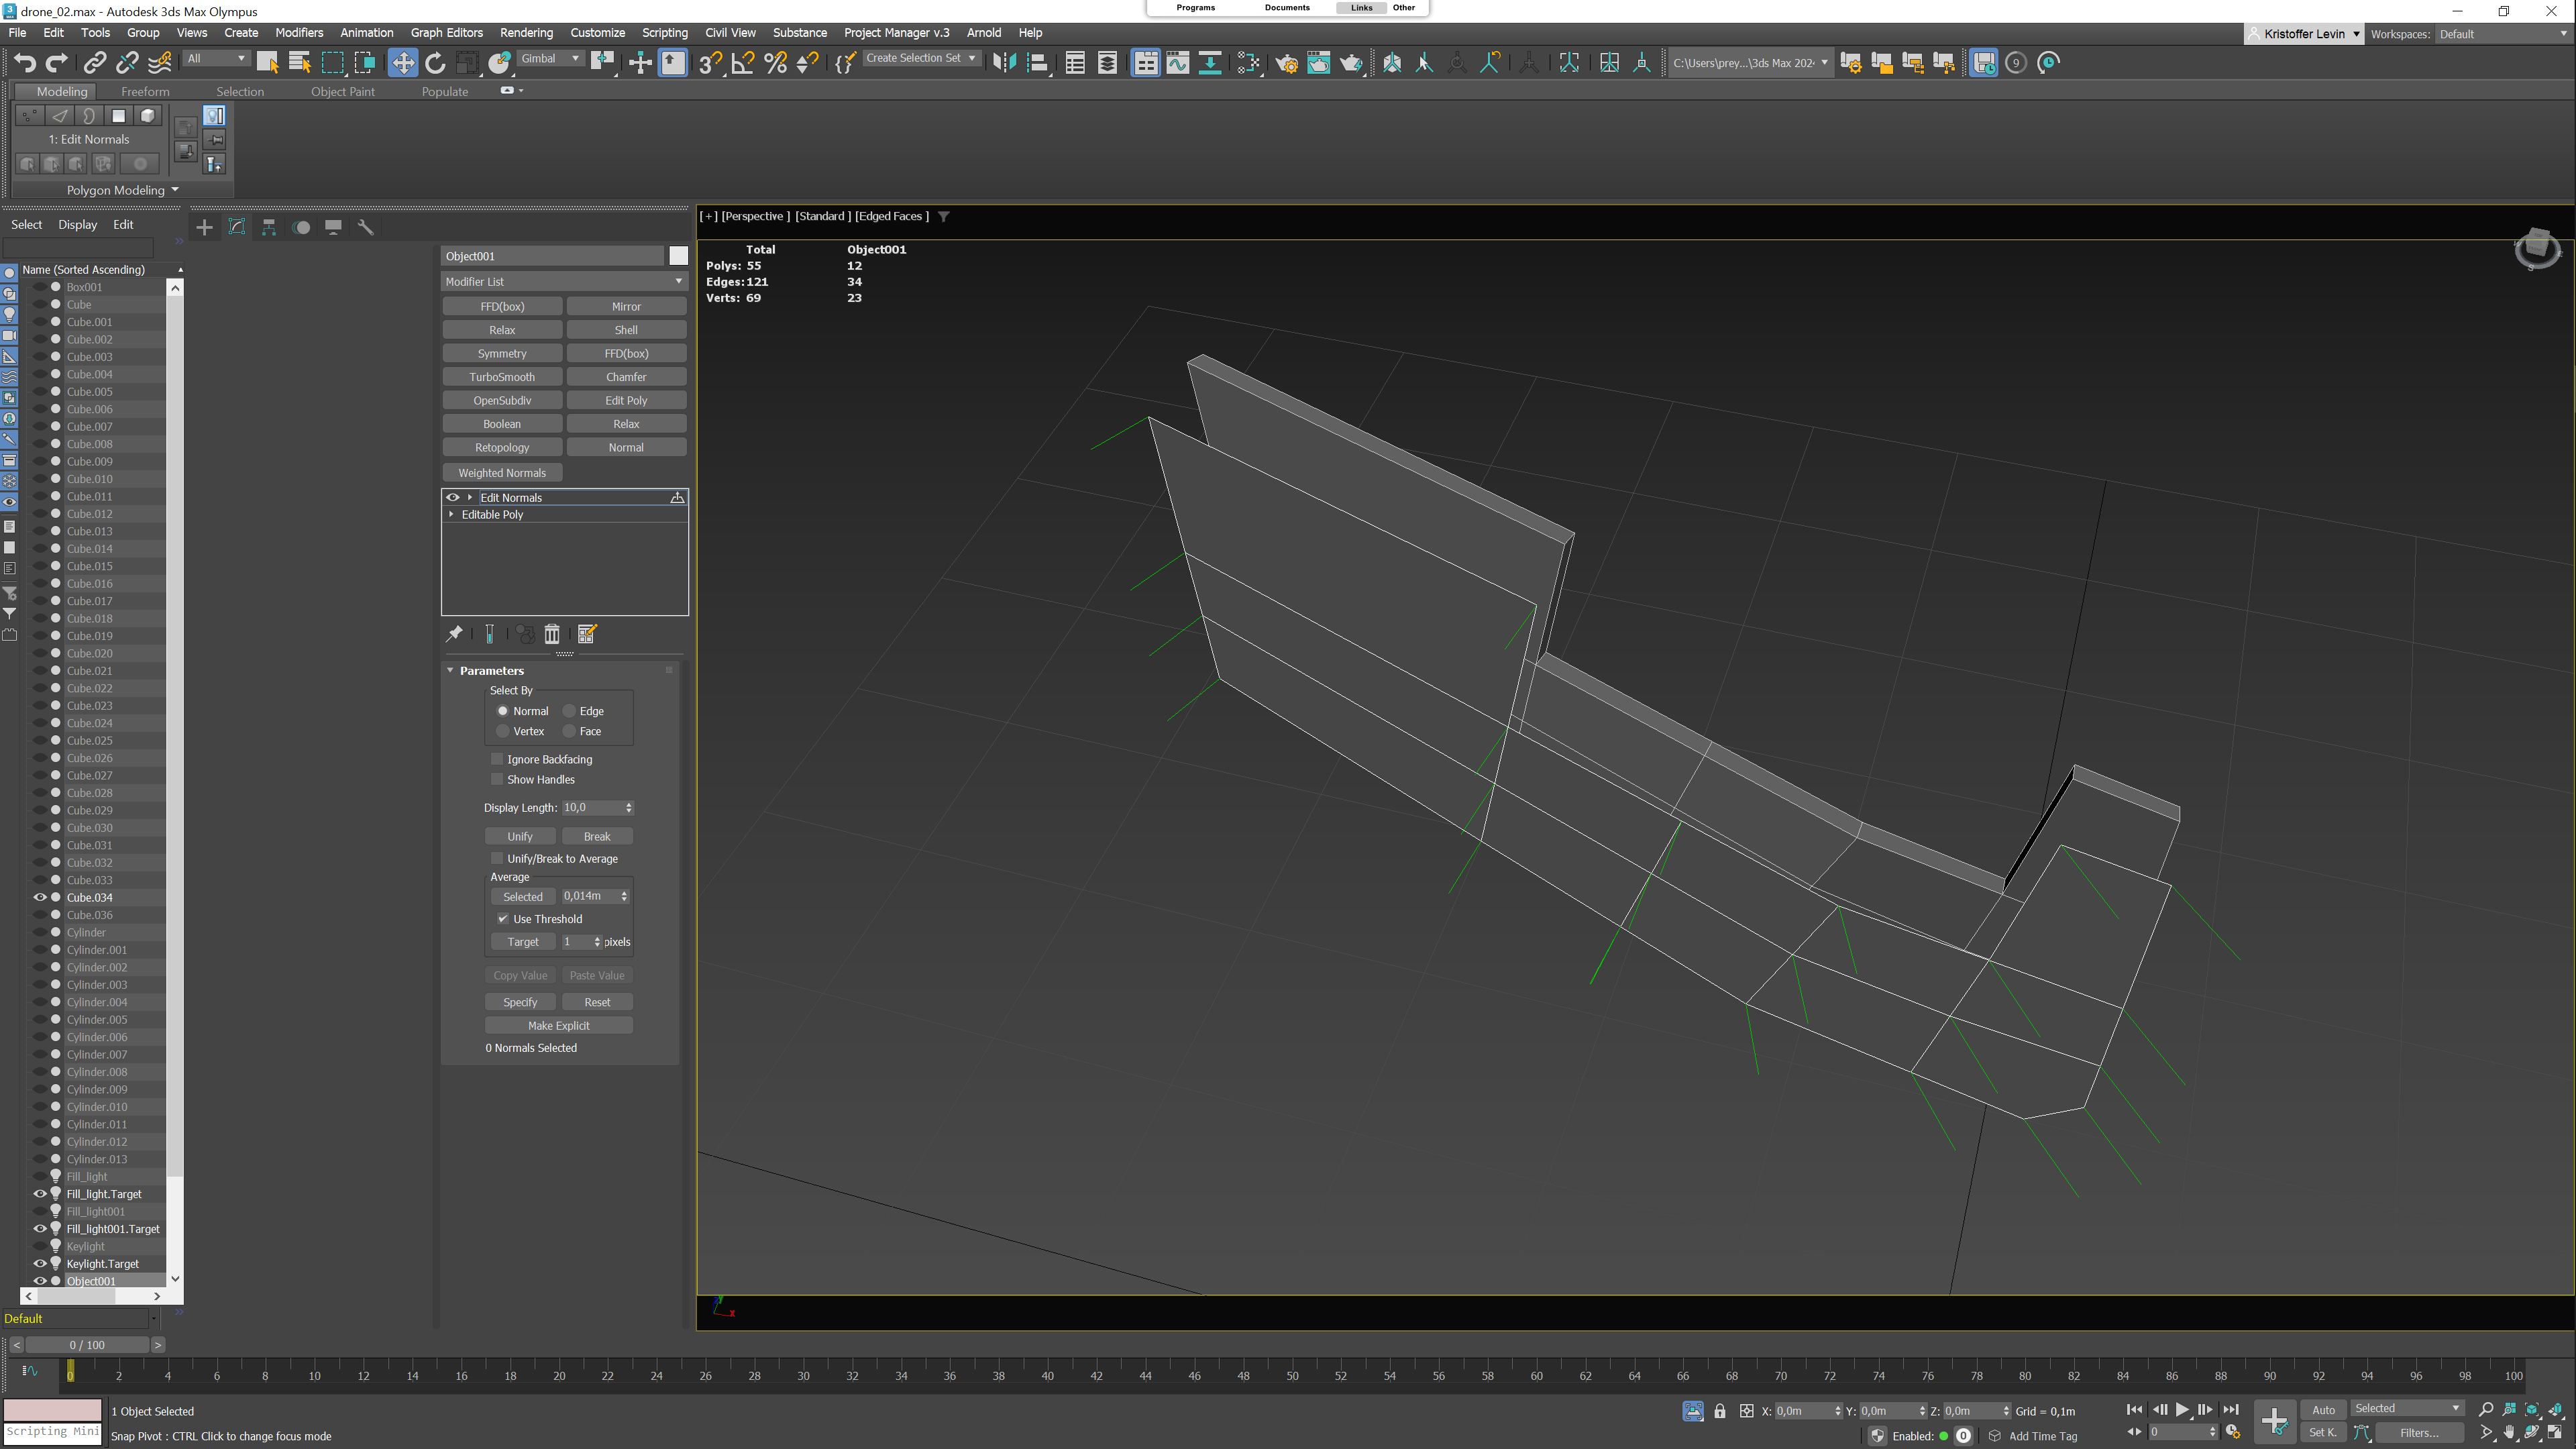Select the Edge radio button

(x=570, y=711)
